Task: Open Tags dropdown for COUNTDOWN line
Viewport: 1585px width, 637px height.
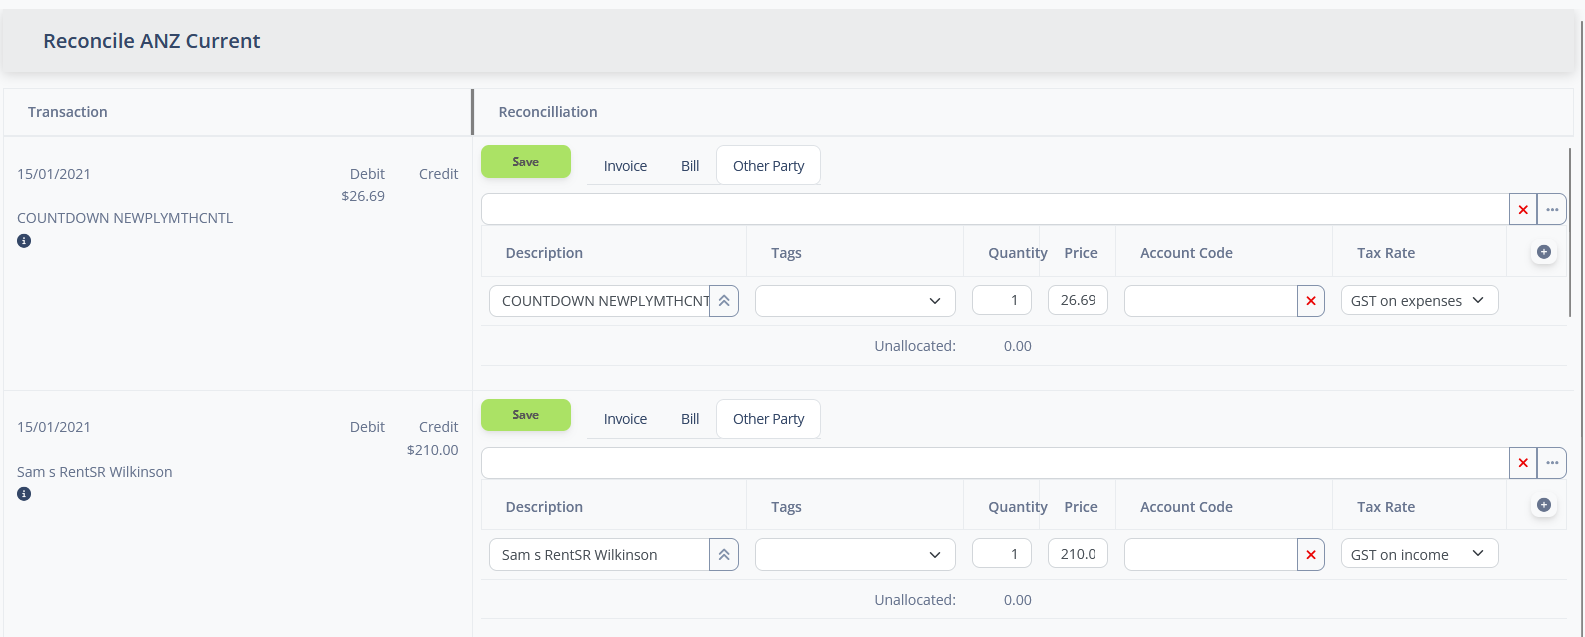Action: click(855, 301)
